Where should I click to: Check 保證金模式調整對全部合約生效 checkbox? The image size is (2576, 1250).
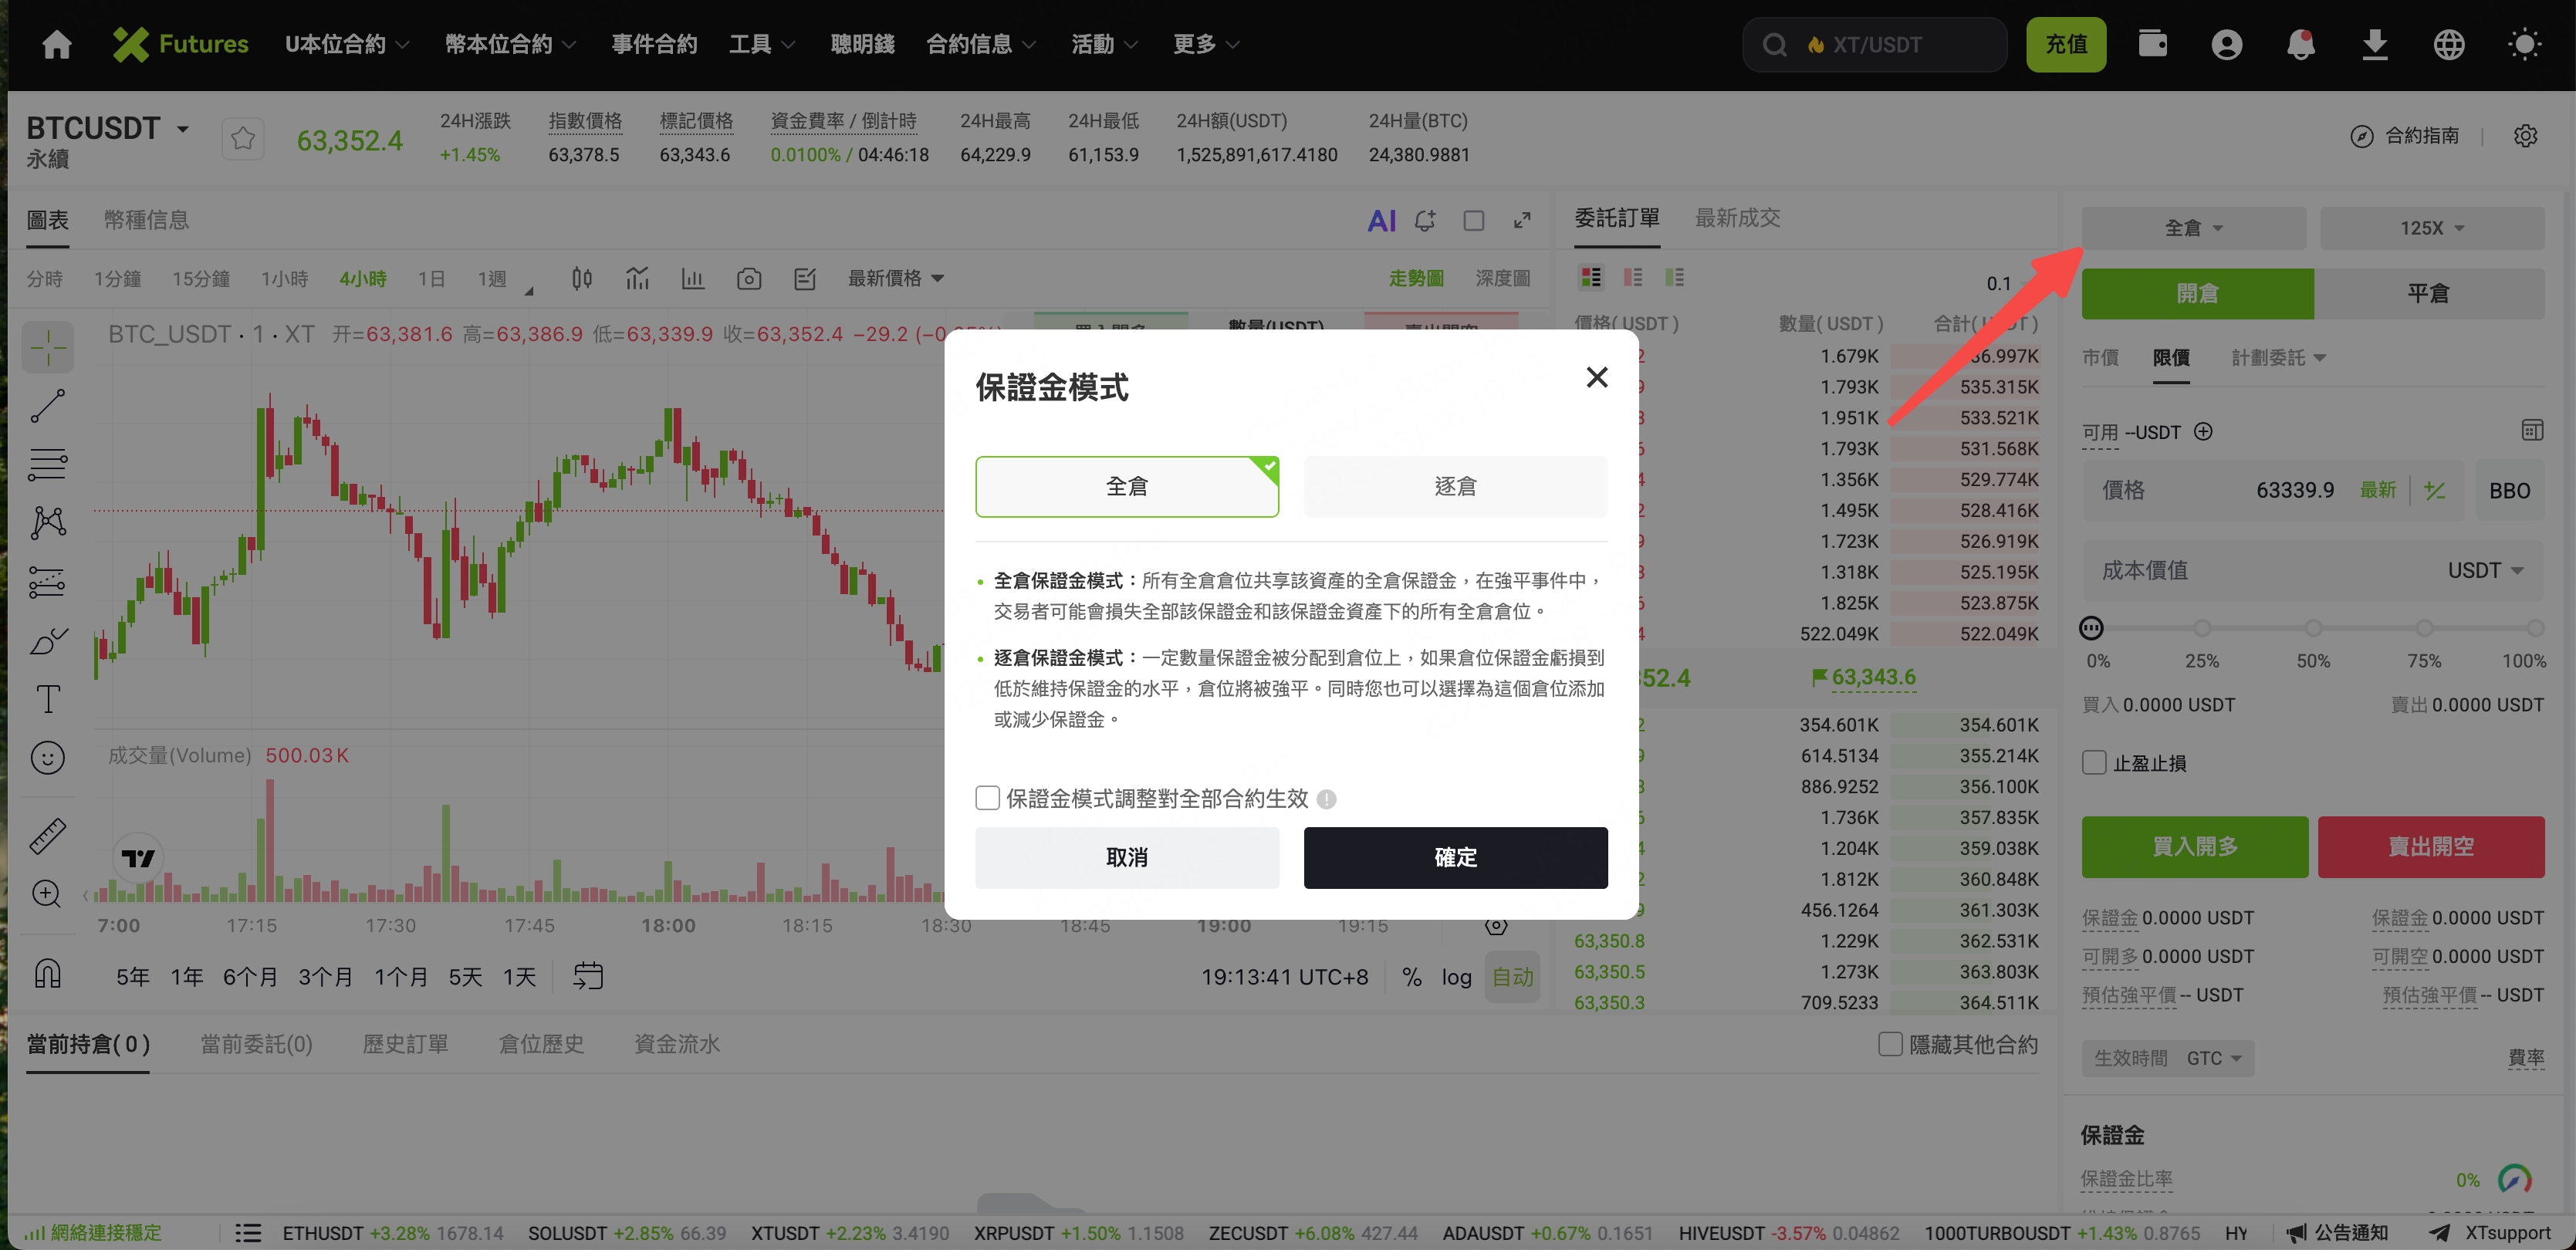pyautogui.click(x=987, y=798)
